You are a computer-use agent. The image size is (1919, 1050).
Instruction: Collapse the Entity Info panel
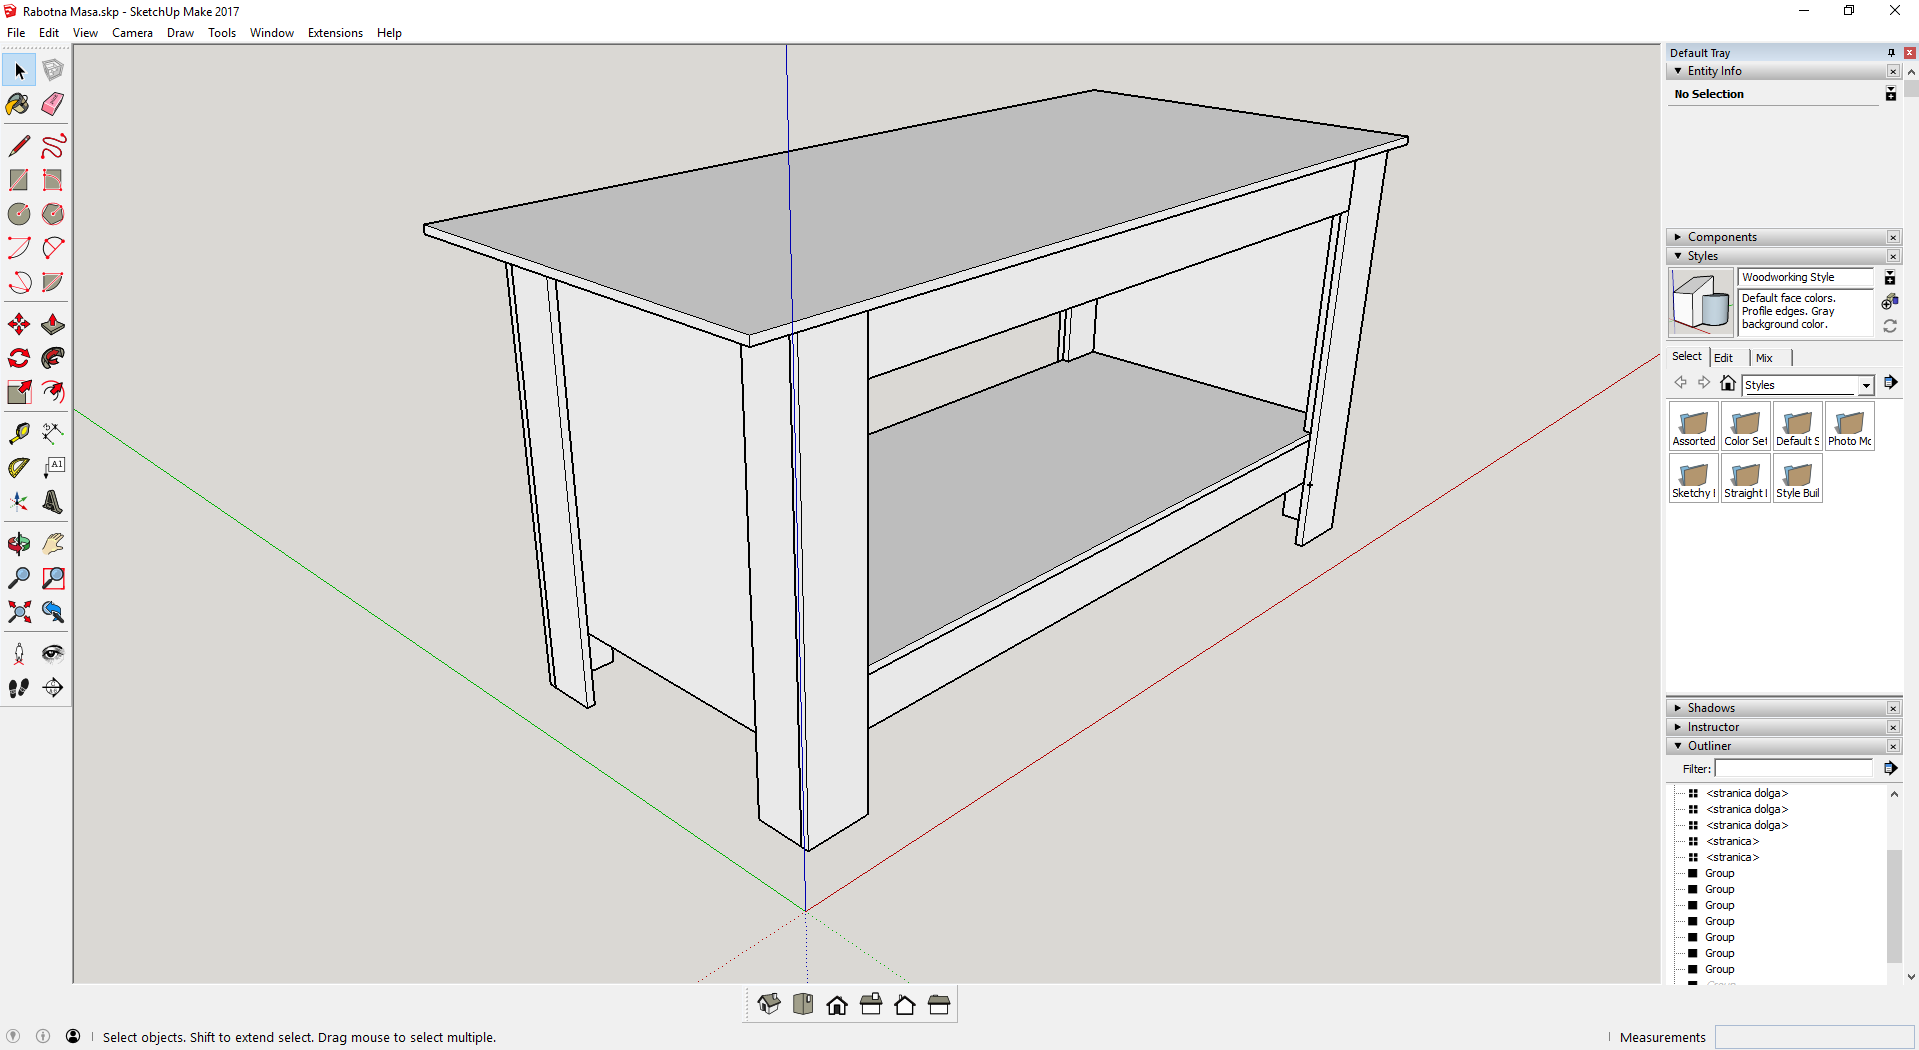1678,71
